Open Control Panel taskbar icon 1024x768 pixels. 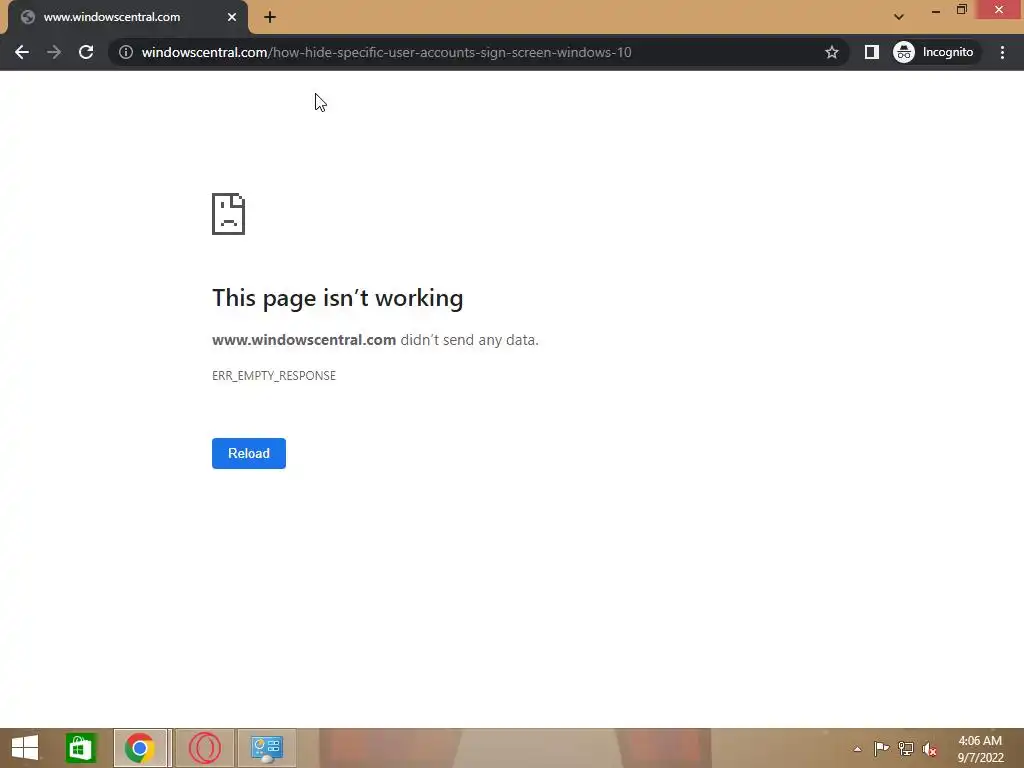[266, 748]
